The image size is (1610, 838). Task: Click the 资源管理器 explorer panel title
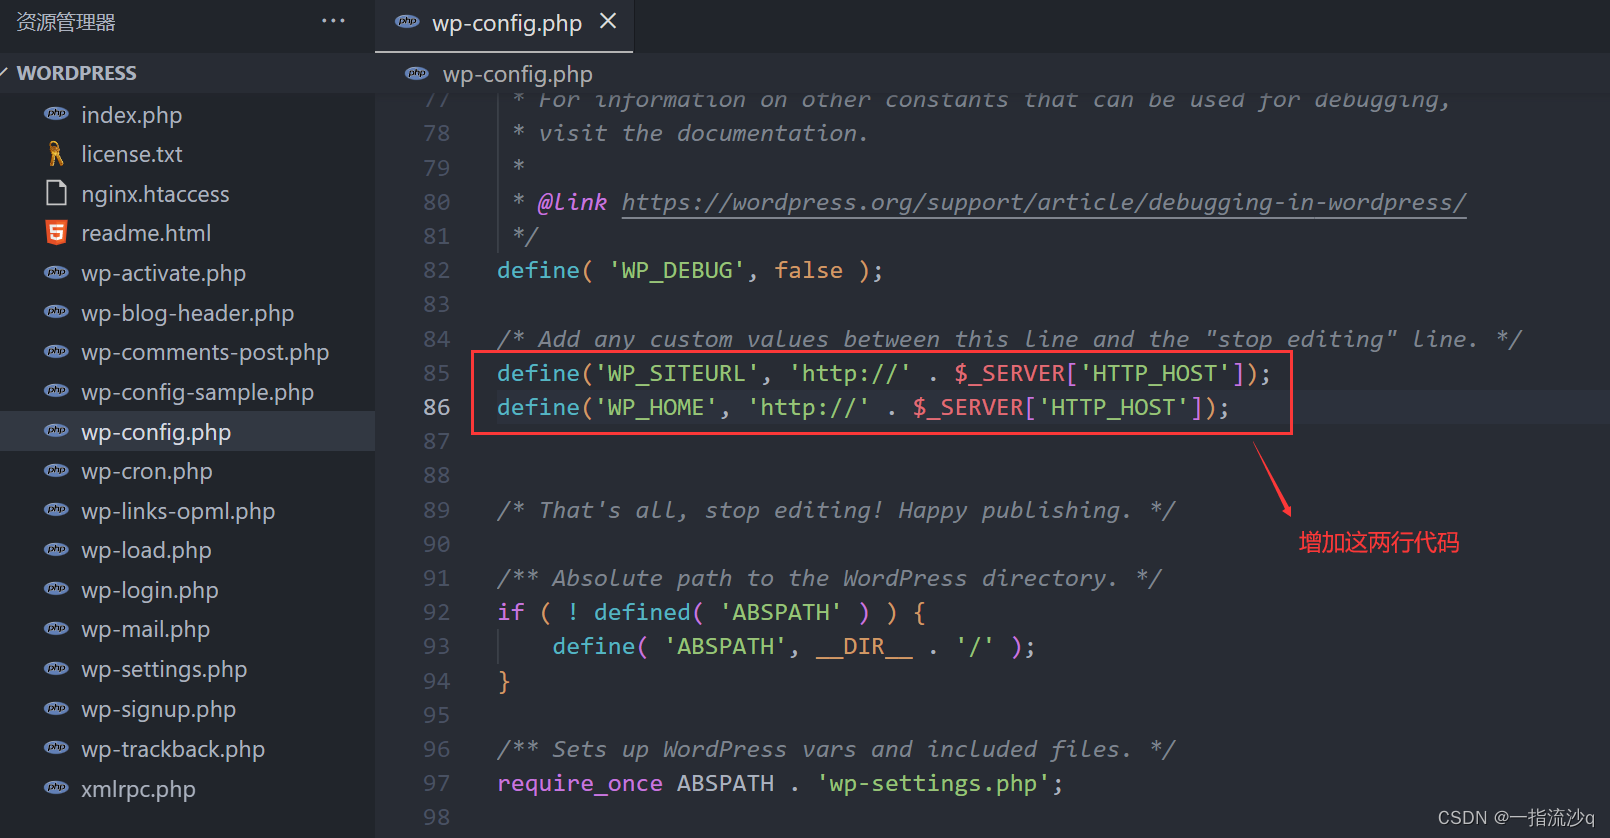tap(66, 22)
